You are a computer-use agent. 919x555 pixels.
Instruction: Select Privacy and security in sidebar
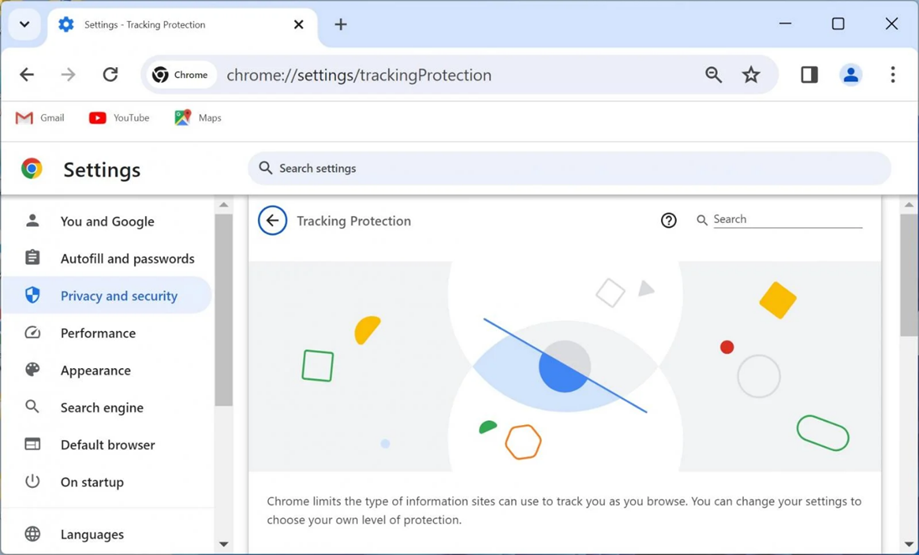(118, 296)
